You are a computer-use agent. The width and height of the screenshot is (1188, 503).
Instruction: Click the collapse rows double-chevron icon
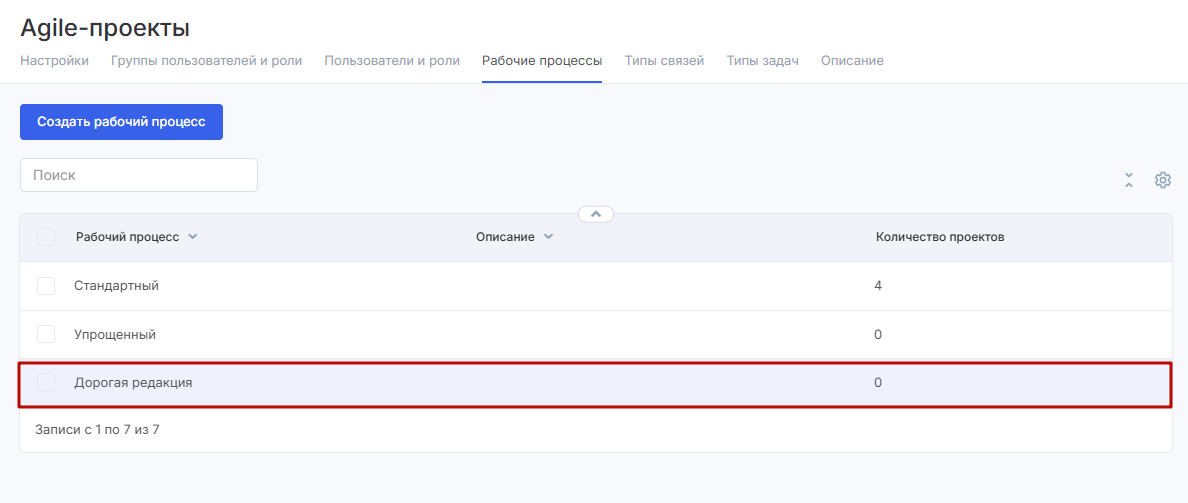pos(1129,180)
